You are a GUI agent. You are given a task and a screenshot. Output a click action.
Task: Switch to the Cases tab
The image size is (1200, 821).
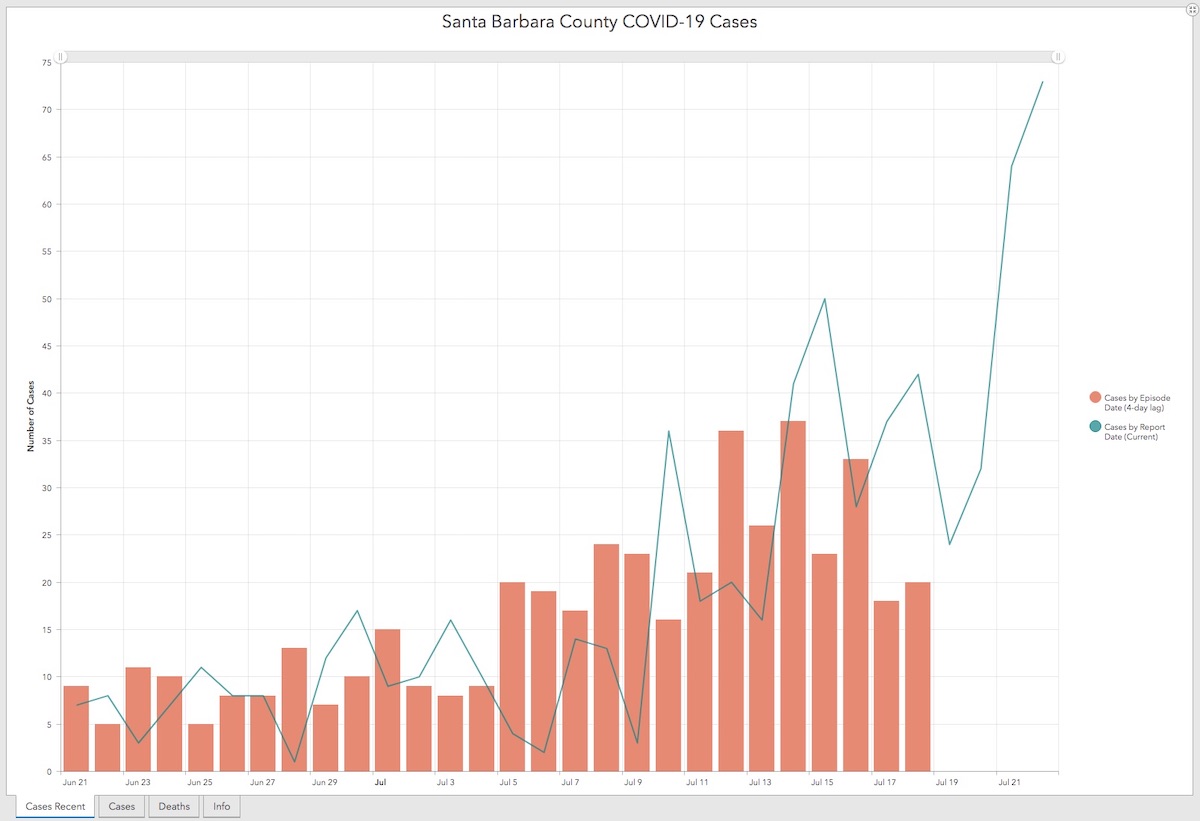(122, 806)
